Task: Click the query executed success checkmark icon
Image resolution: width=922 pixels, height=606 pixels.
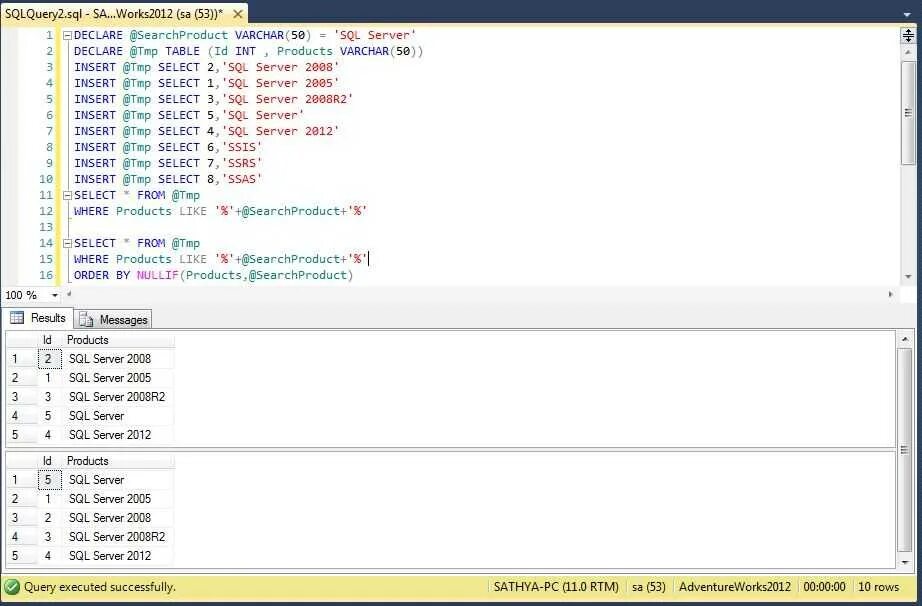Action: point(12,587)
